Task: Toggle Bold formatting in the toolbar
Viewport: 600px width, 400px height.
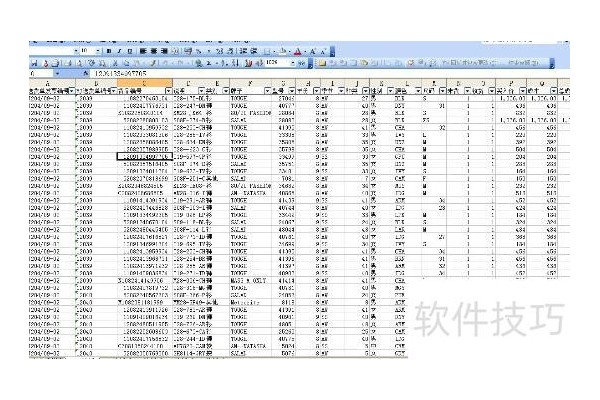Action: [x=109, y=51]
